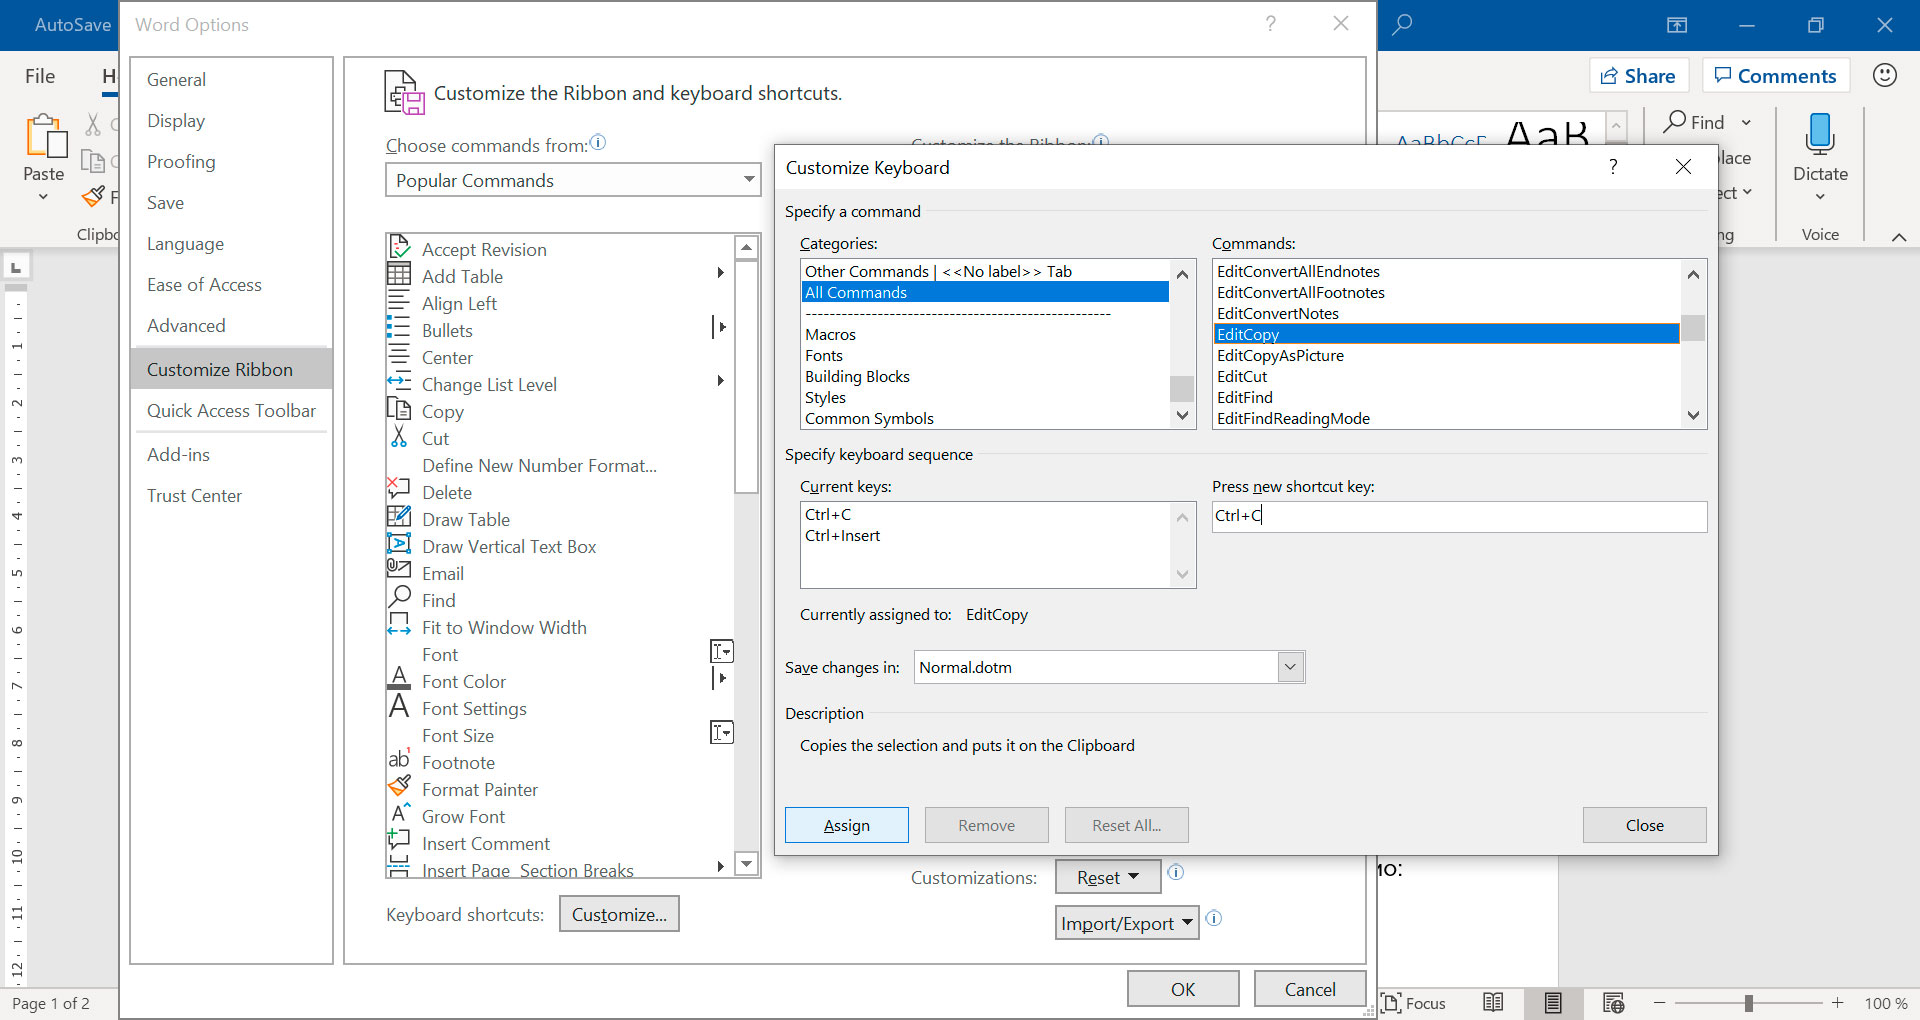This screenshot has height=1020, width=1920.
Task: Open the Advanced options tab
Action: click(x=186, y=325)
